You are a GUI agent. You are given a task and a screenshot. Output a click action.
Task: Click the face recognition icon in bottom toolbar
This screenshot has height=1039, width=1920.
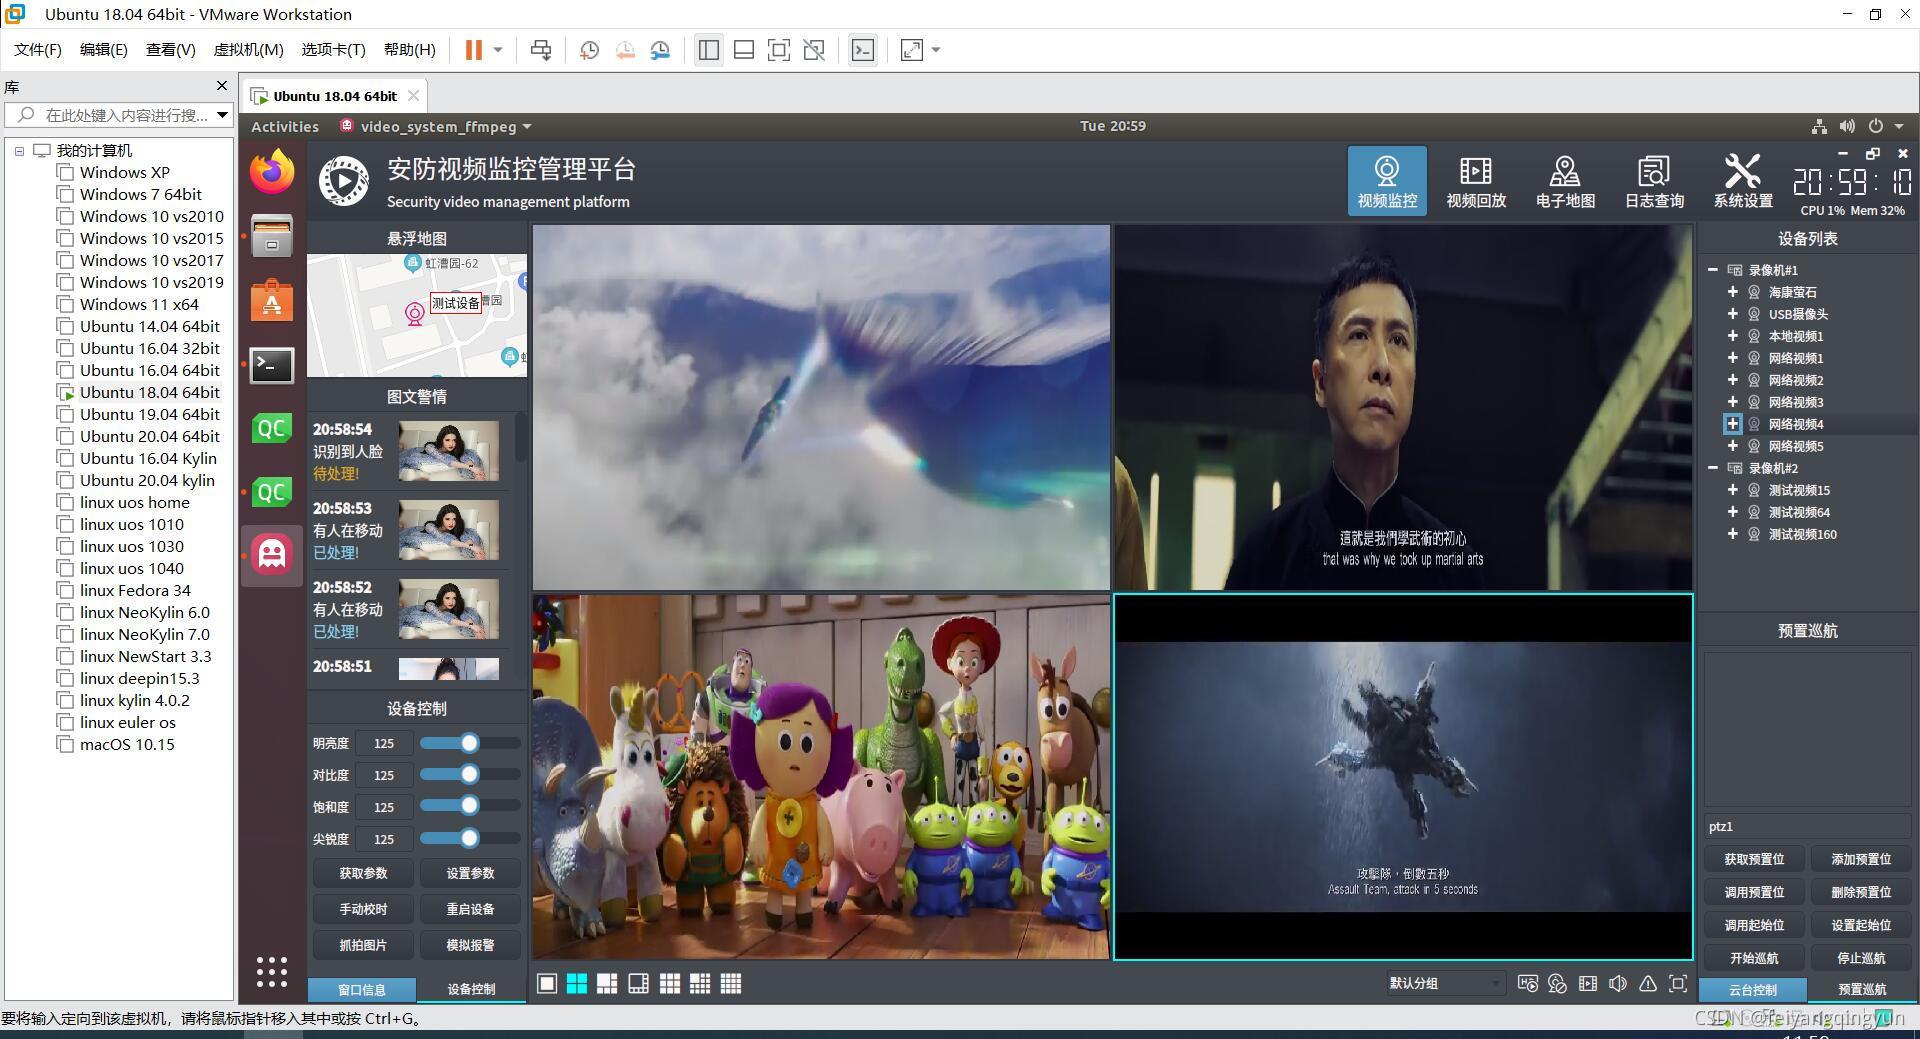point(1557,984)
